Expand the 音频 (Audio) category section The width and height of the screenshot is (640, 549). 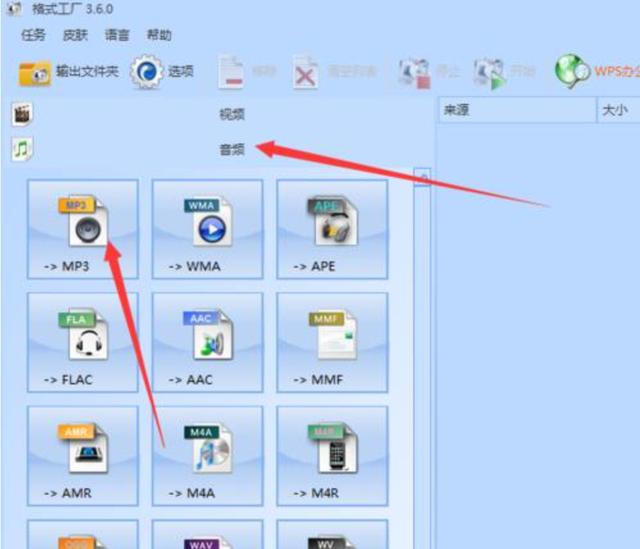pyautogui.click(x=220, y=149)
